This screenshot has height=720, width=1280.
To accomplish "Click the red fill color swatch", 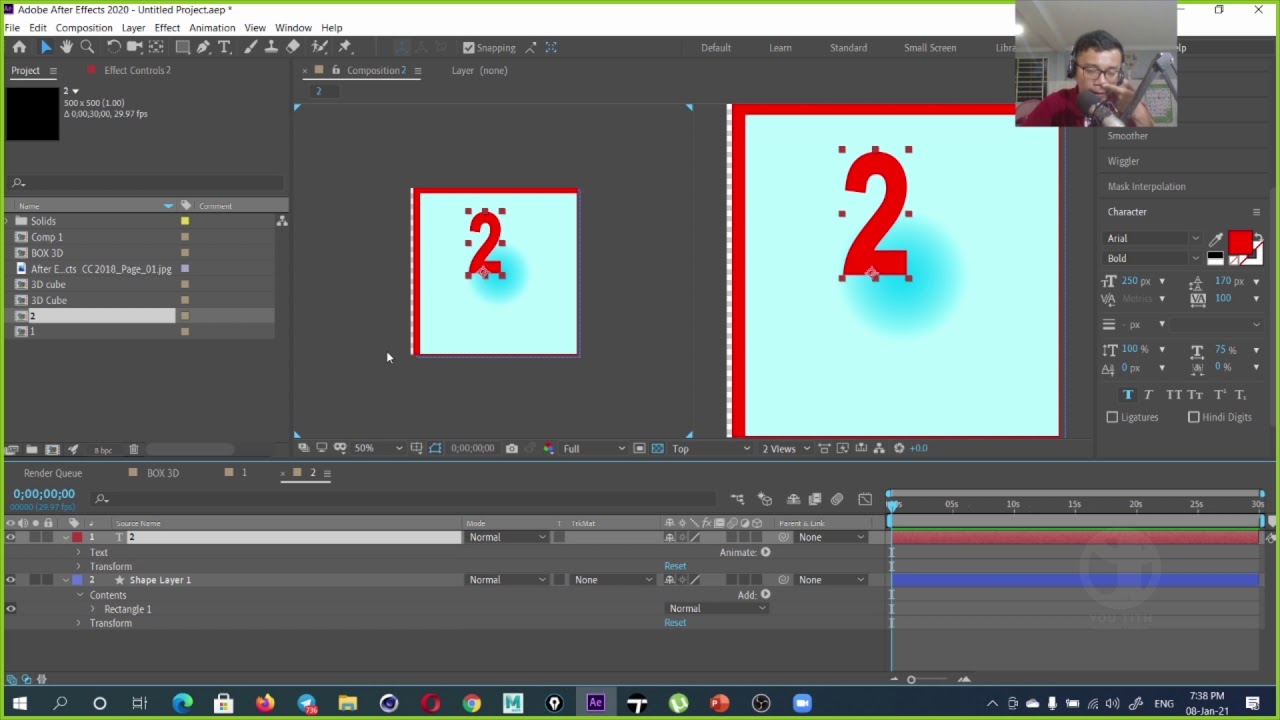I will click(x=1240, y=243).
